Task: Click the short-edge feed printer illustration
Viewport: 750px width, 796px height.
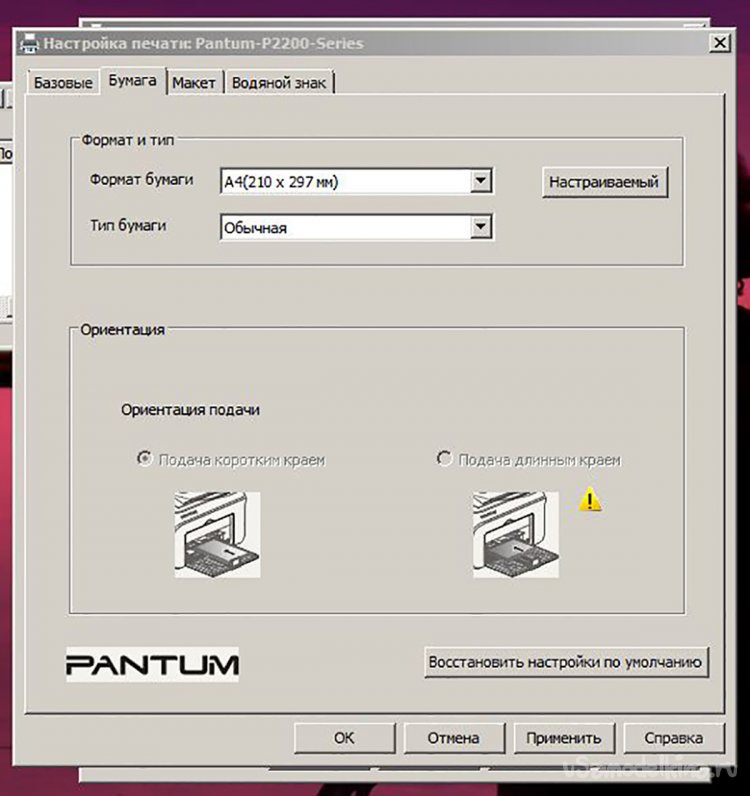Action: pos(217,534)
